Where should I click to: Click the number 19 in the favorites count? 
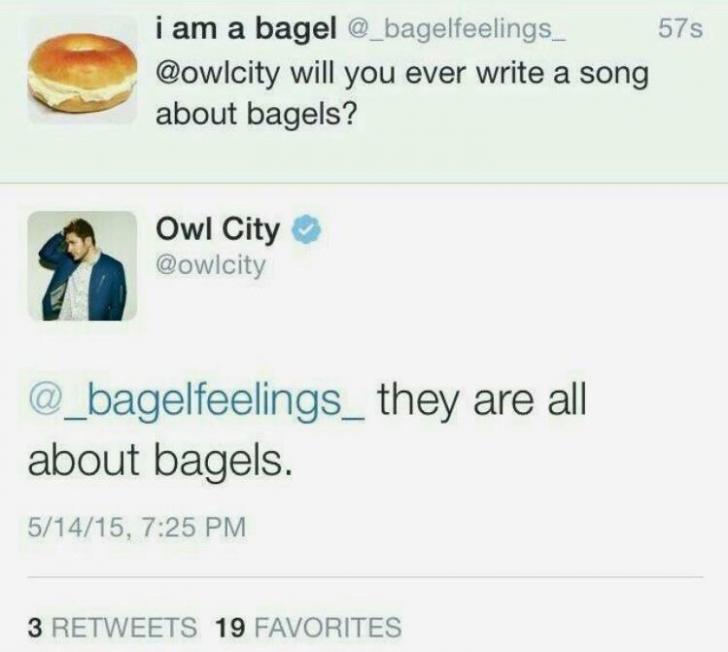(230, 627)
